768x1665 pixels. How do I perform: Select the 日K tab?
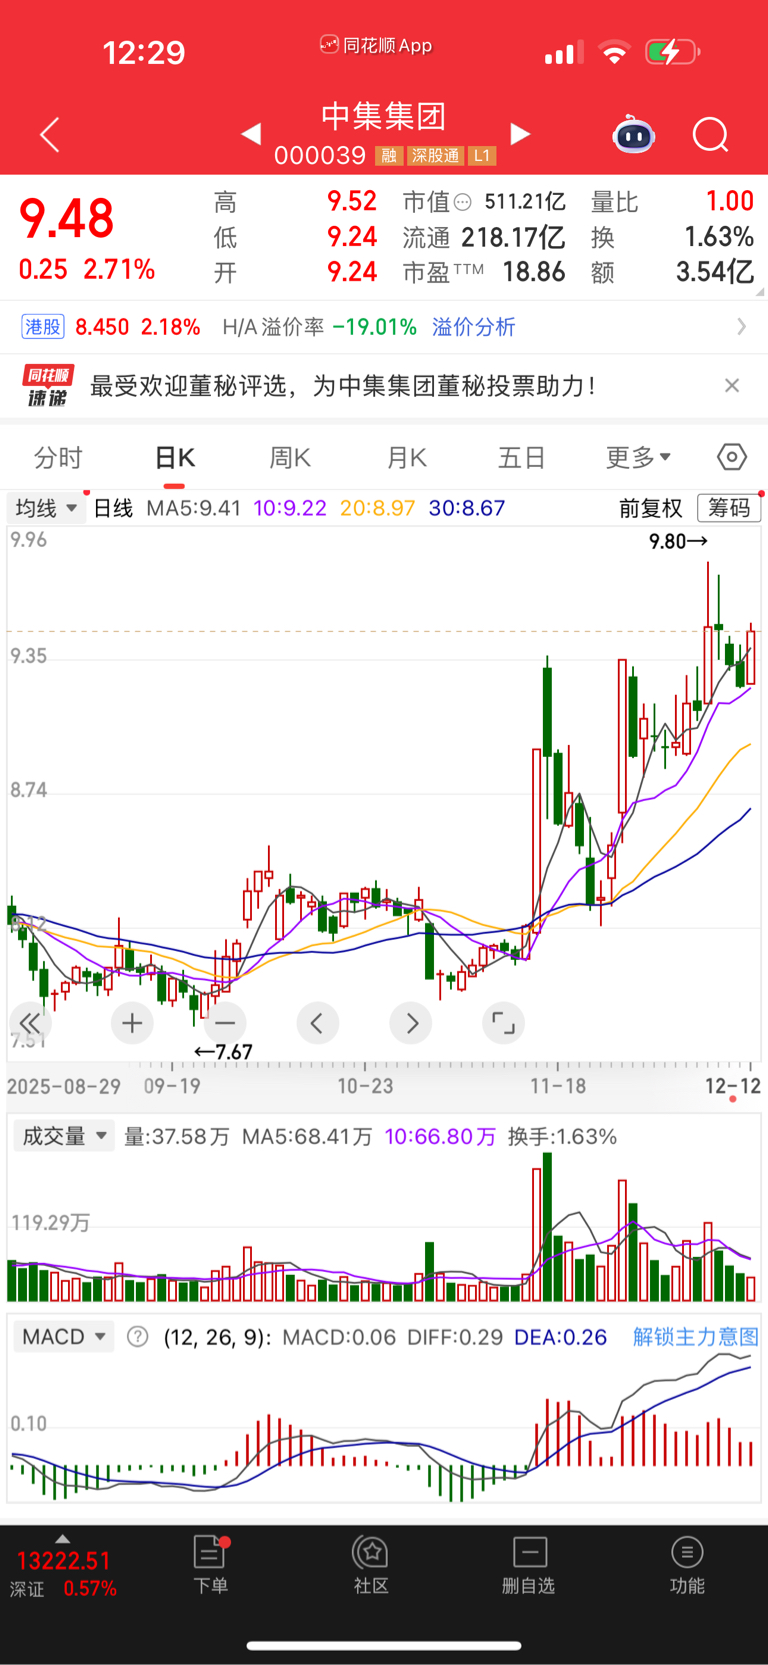(x=174, y=458)
